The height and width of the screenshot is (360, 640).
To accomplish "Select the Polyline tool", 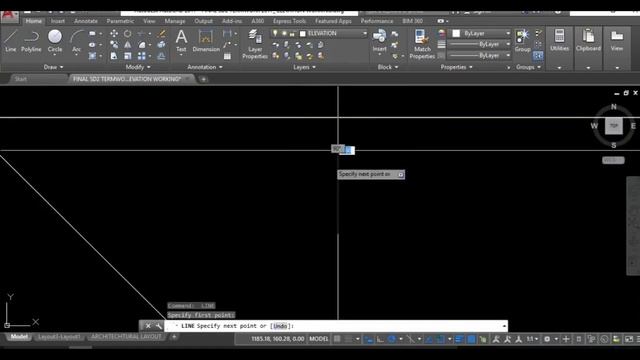I will coord(31,41).
